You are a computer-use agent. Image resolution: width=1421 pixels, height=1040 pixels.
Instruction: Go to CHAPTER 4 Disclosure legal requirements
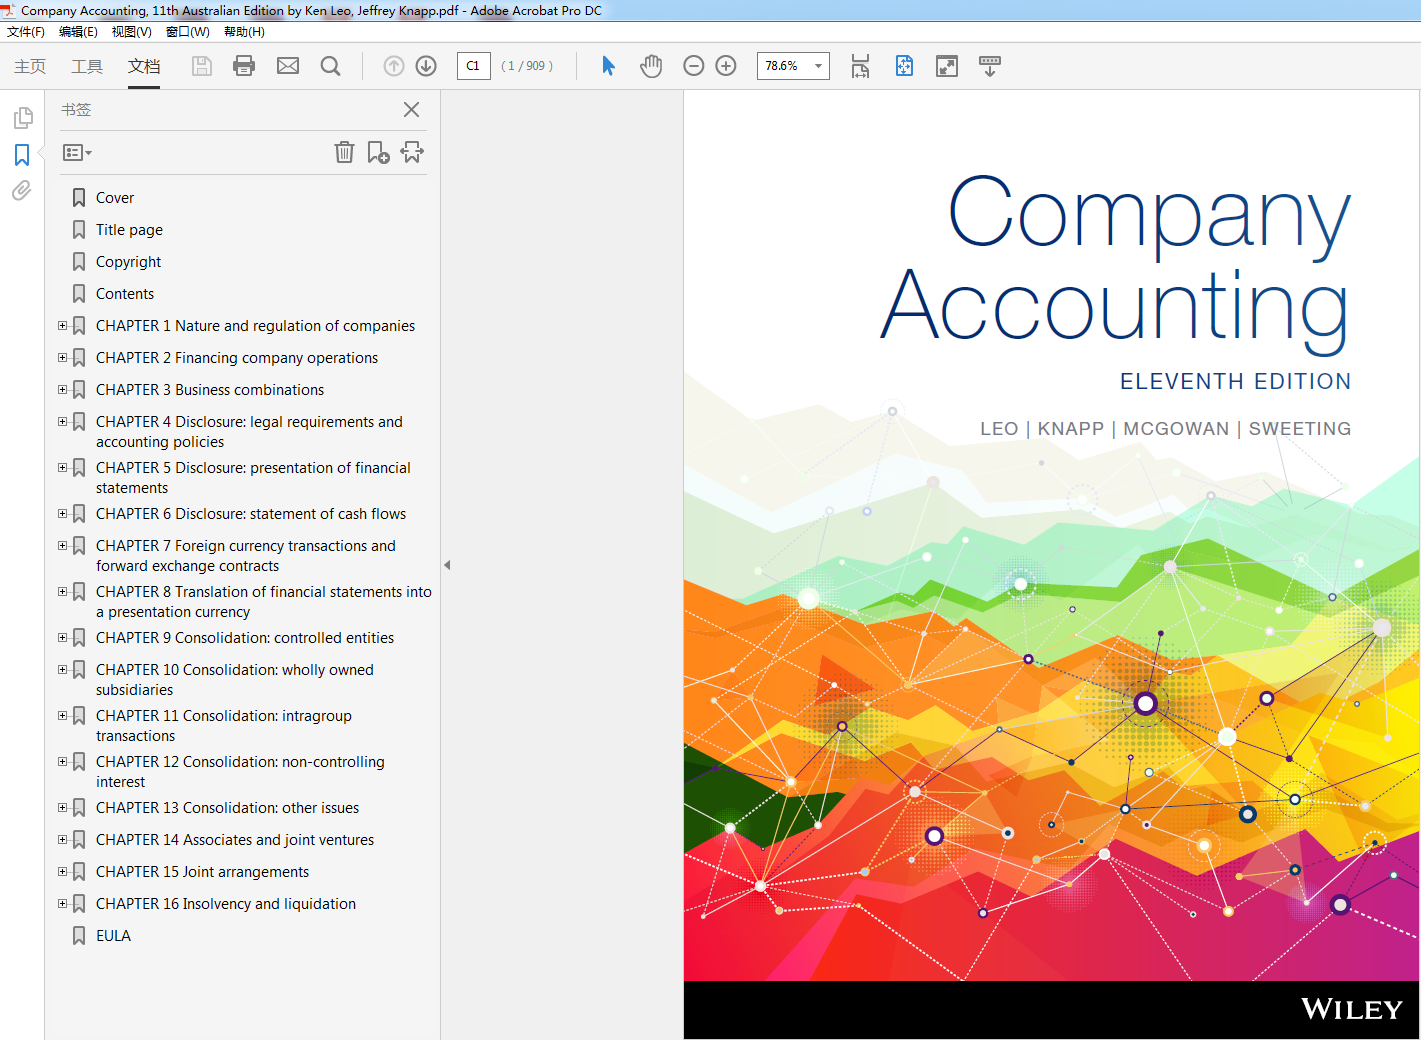[249, 432]
